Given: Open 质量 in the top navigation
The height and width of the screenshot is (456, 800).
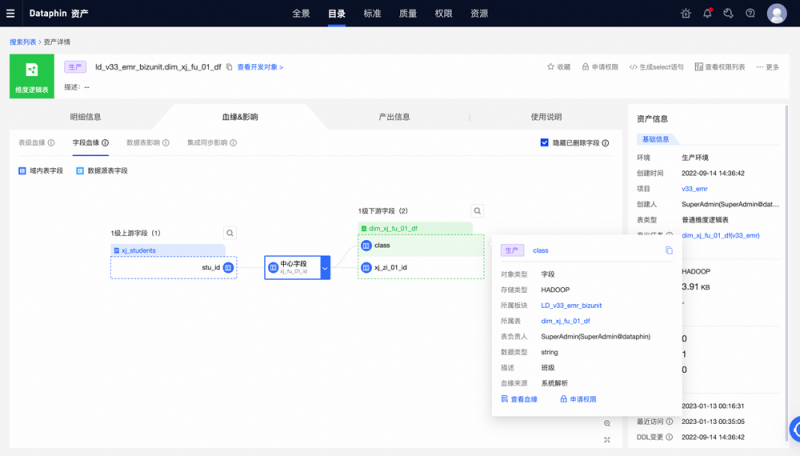Looking at the screenshot, I should click(x=408, y=13).
